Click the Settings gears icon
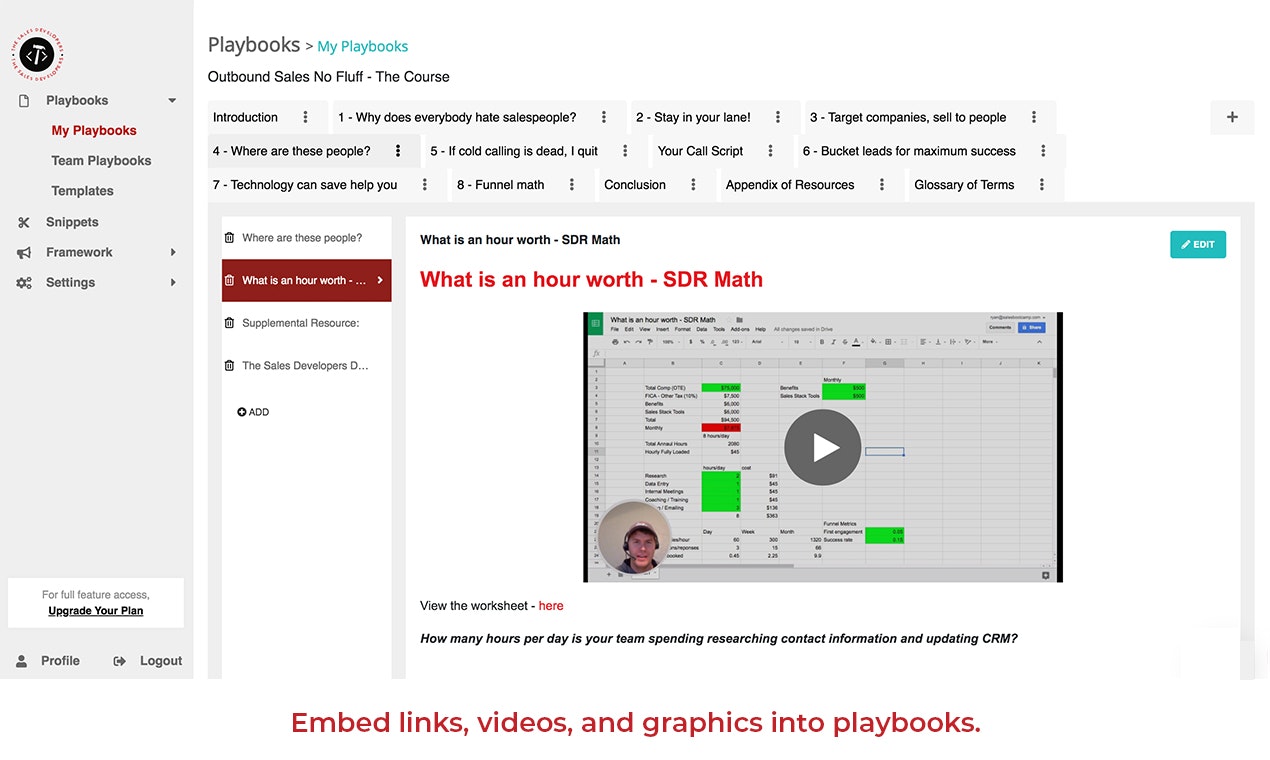This screenshot has height=760, width=1270. click(24, 283)
